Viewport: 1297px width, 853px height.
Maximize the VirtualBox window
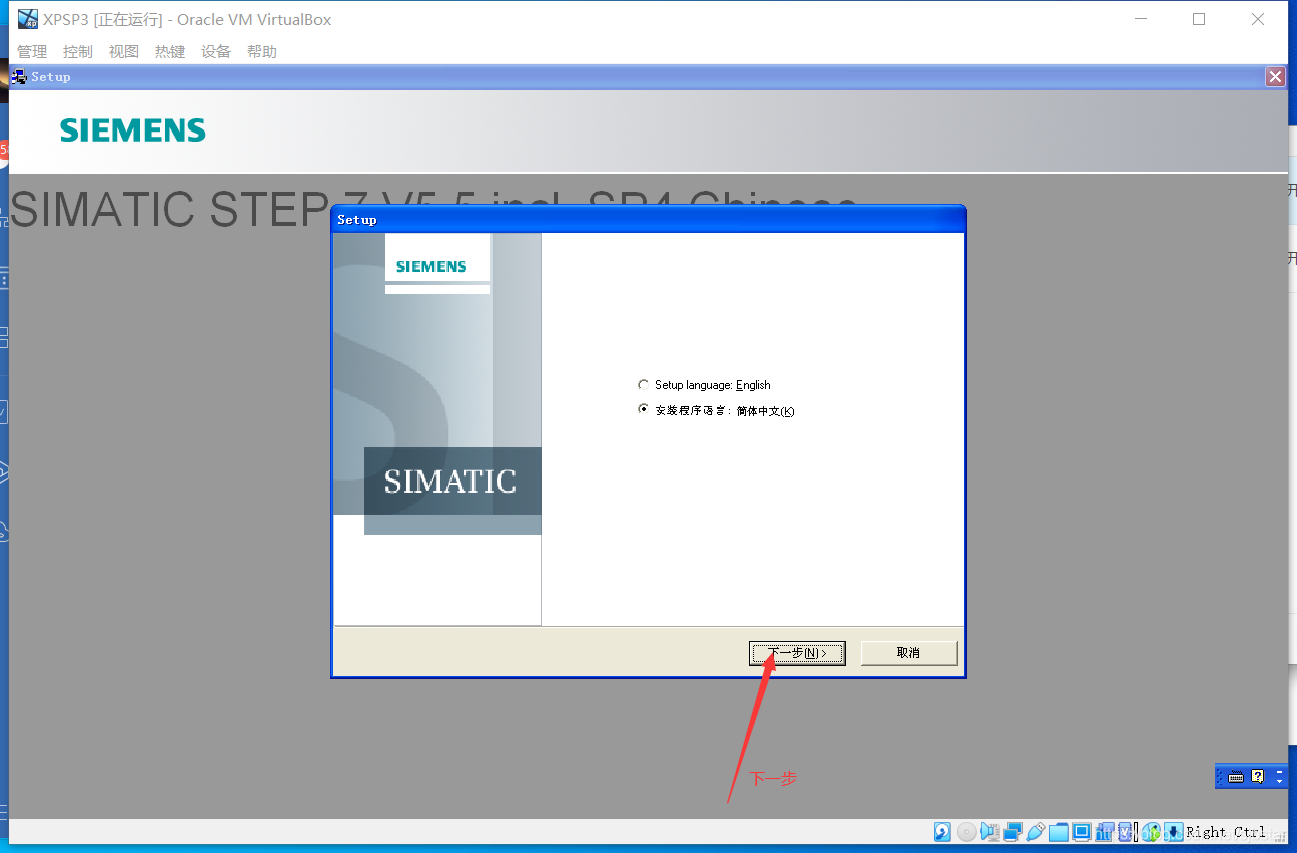[x=1199, y=19]
